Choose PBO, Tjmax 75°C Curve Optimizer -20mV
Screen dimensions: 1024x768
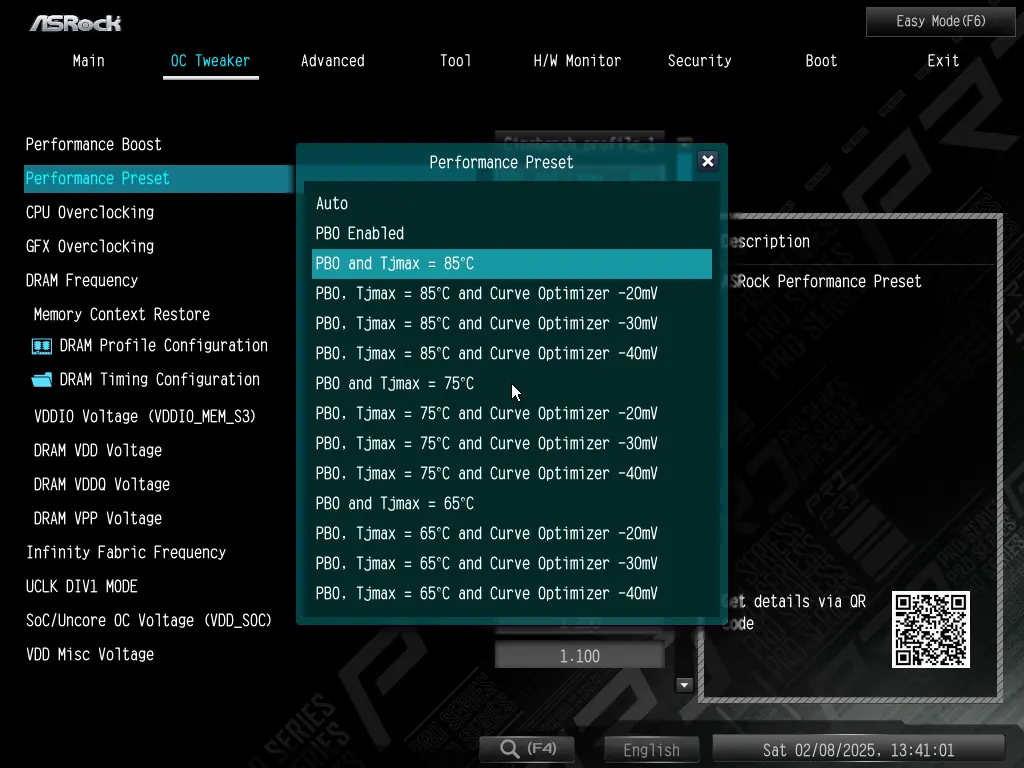coord(511,414)
